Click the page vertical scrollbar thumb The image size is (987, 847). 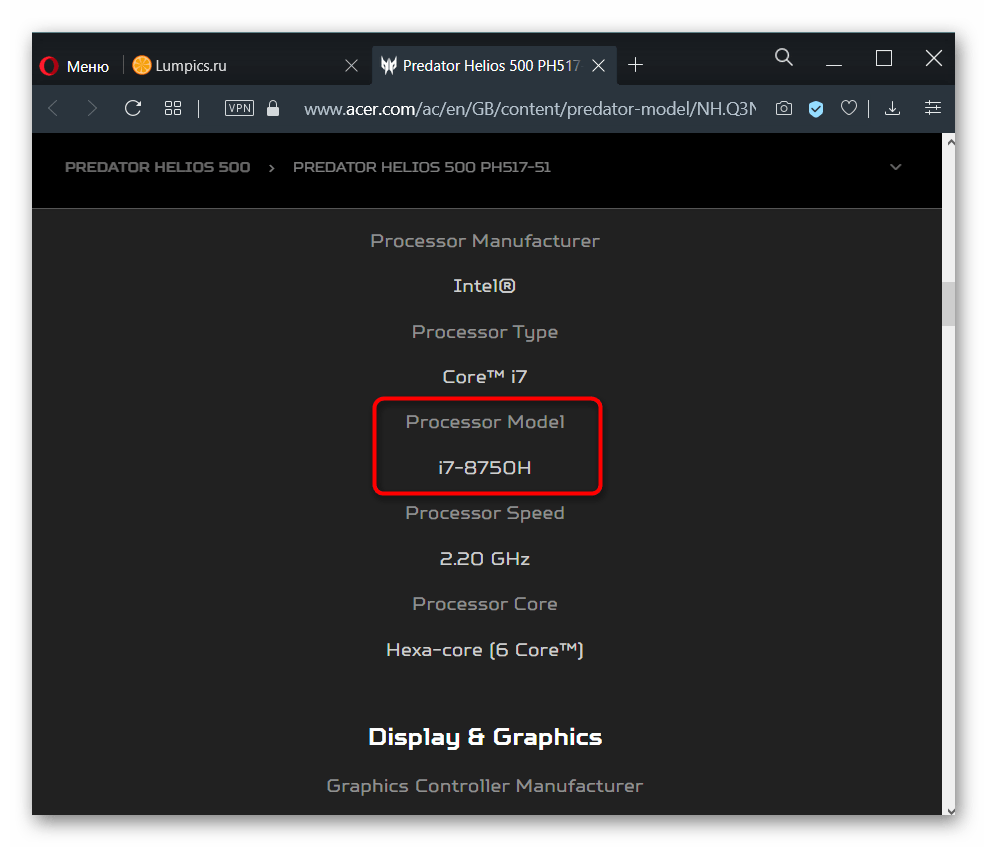coord(948,304)
